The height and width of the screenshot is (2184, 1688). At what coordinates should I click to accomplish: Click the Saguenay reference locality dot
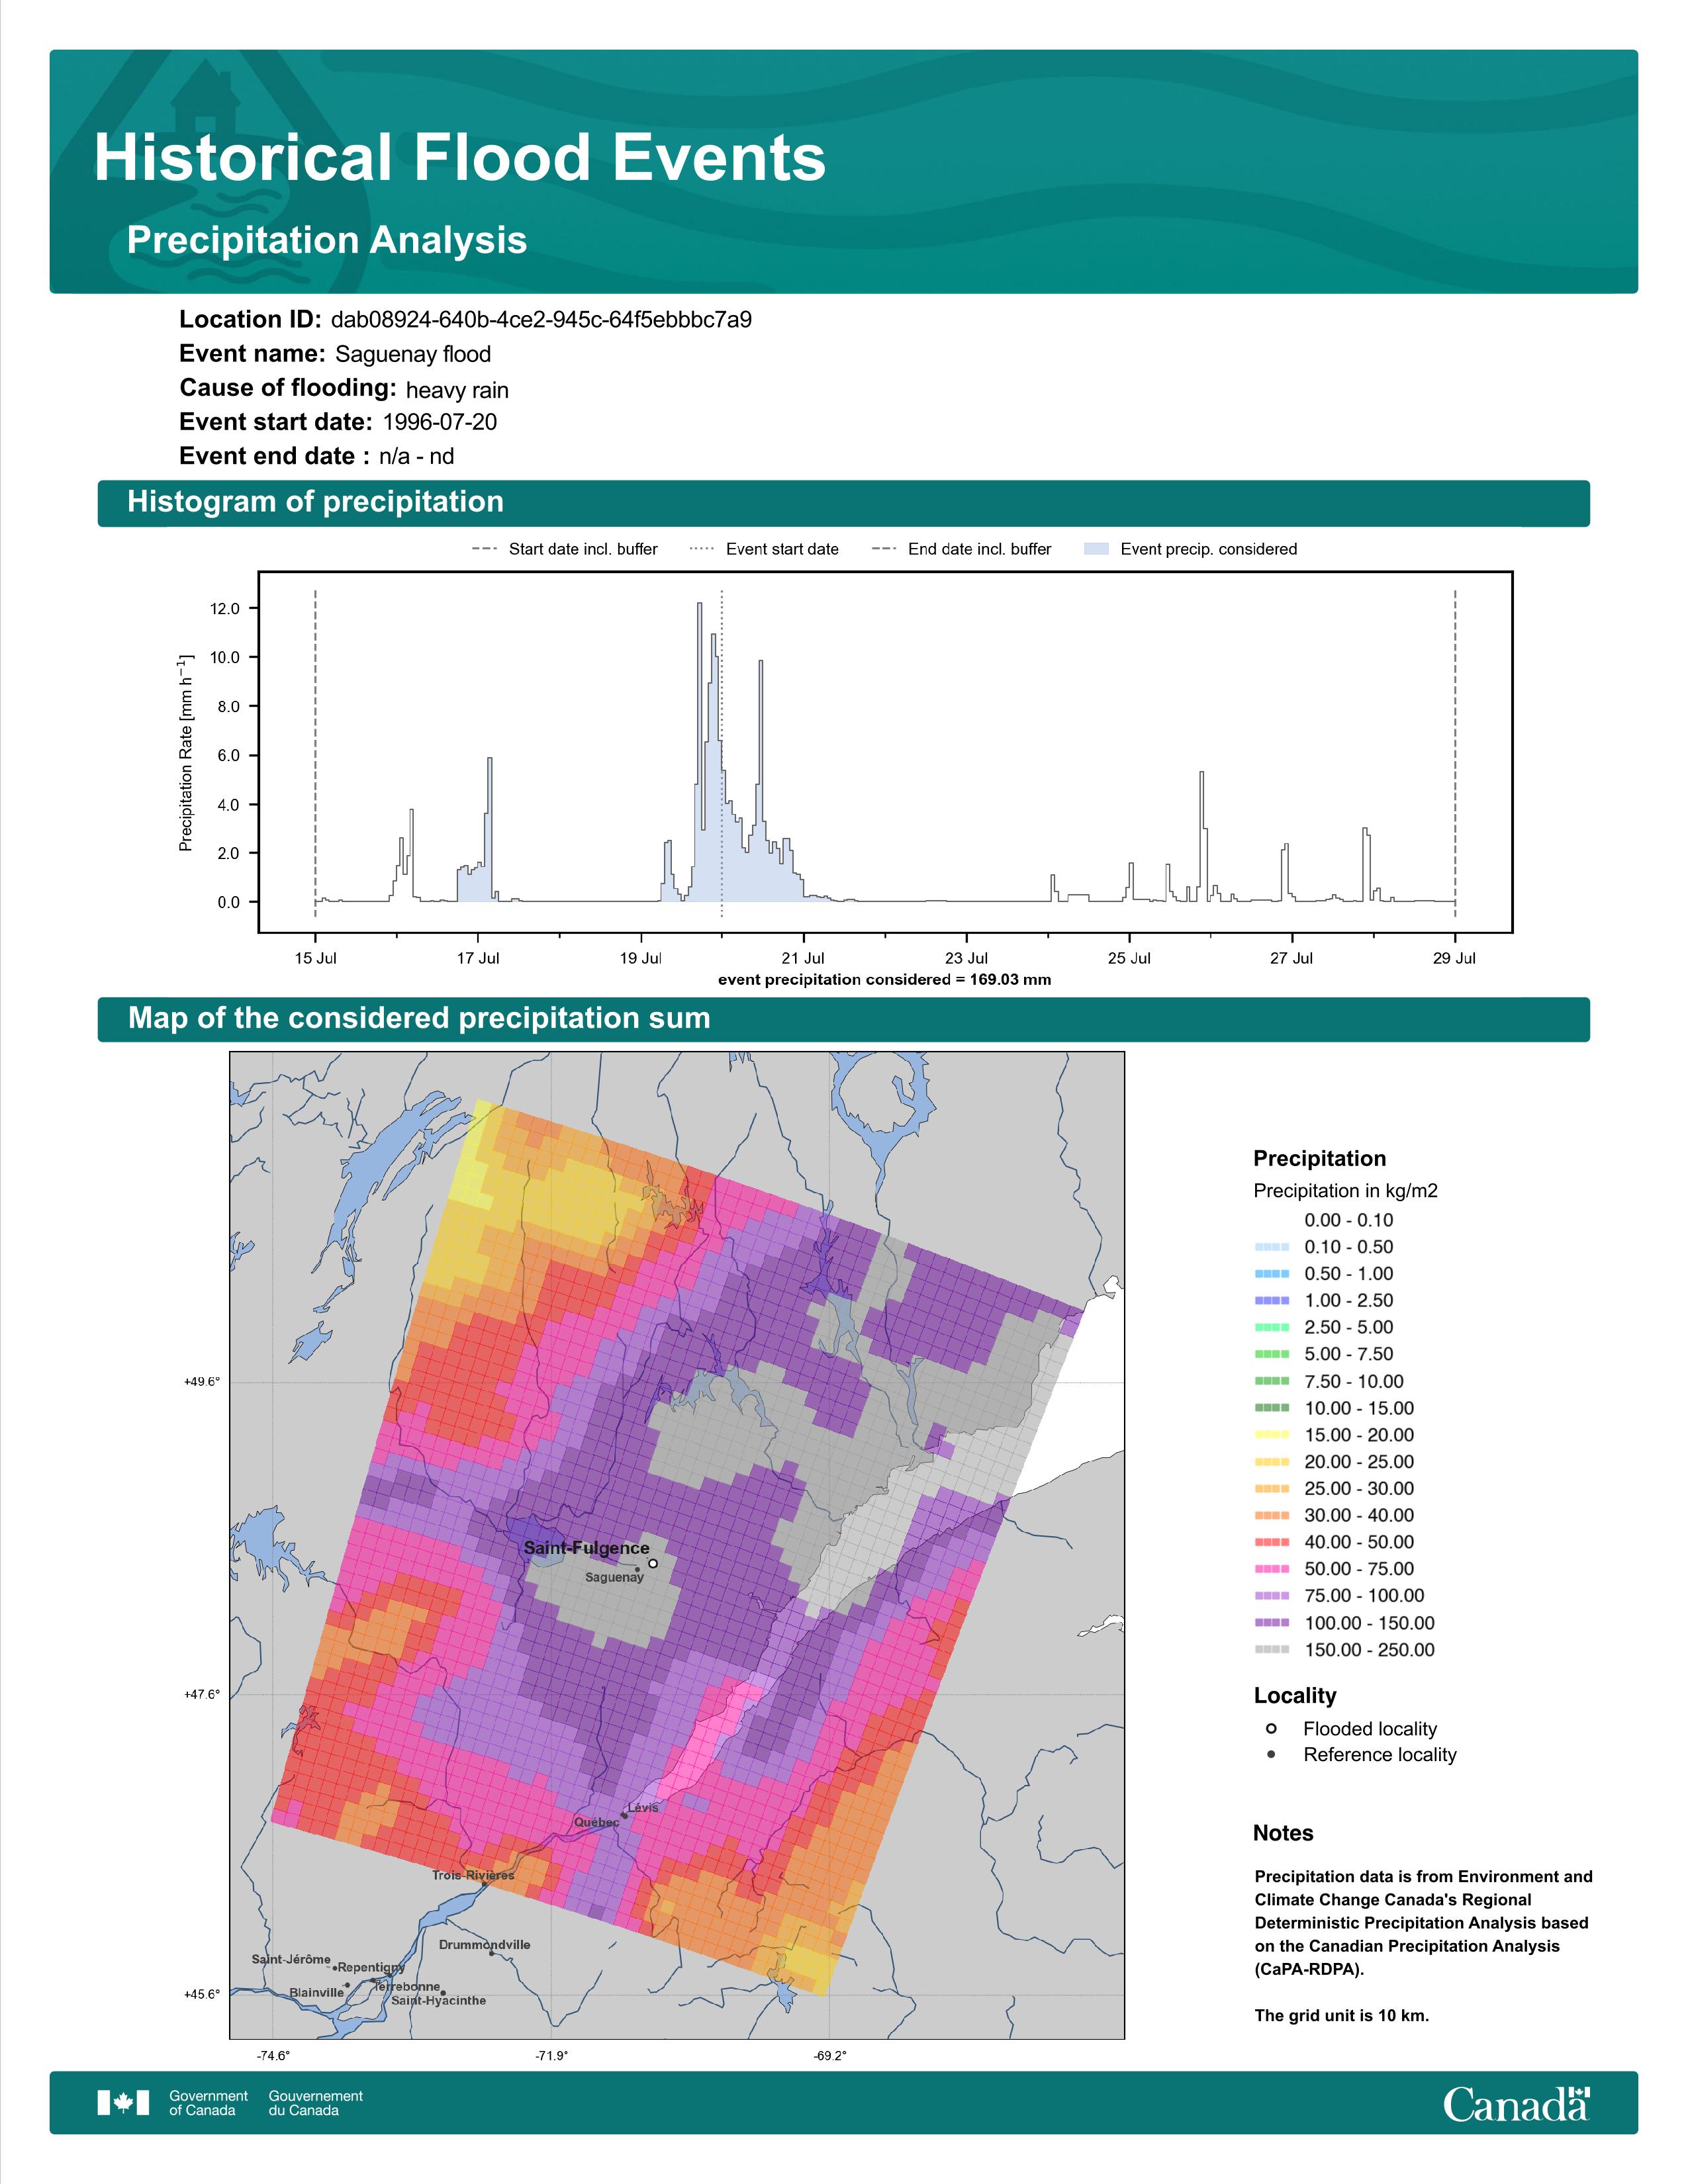(x=637, y=1569)
